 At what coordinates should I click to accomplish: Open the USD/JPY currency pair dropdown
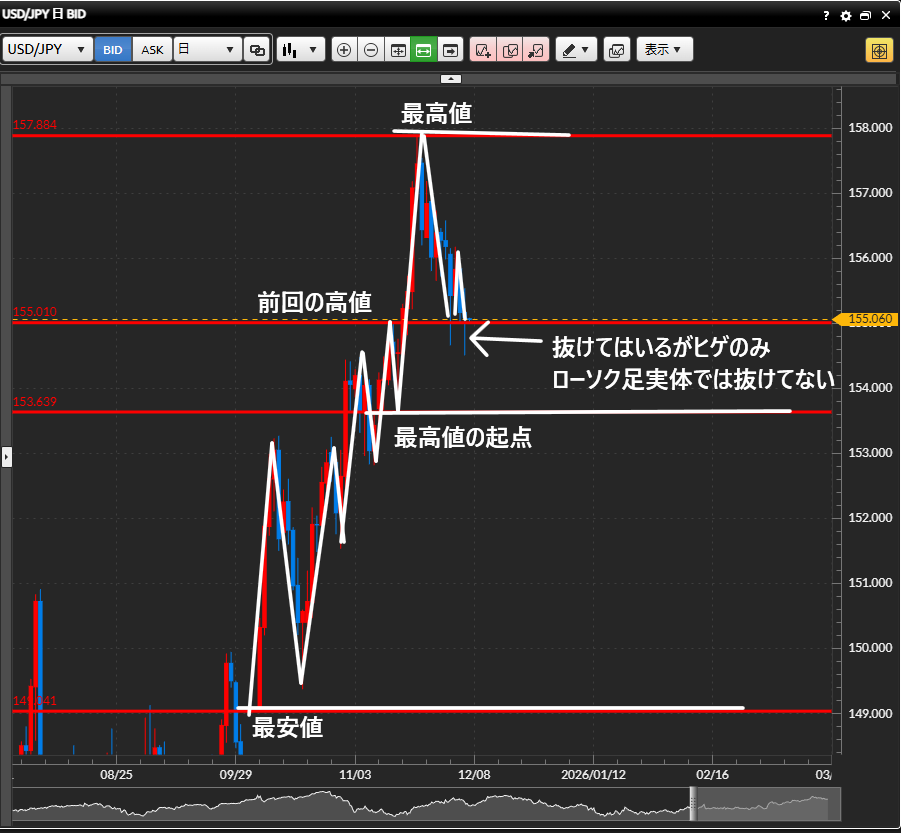[x=48, y=50]
